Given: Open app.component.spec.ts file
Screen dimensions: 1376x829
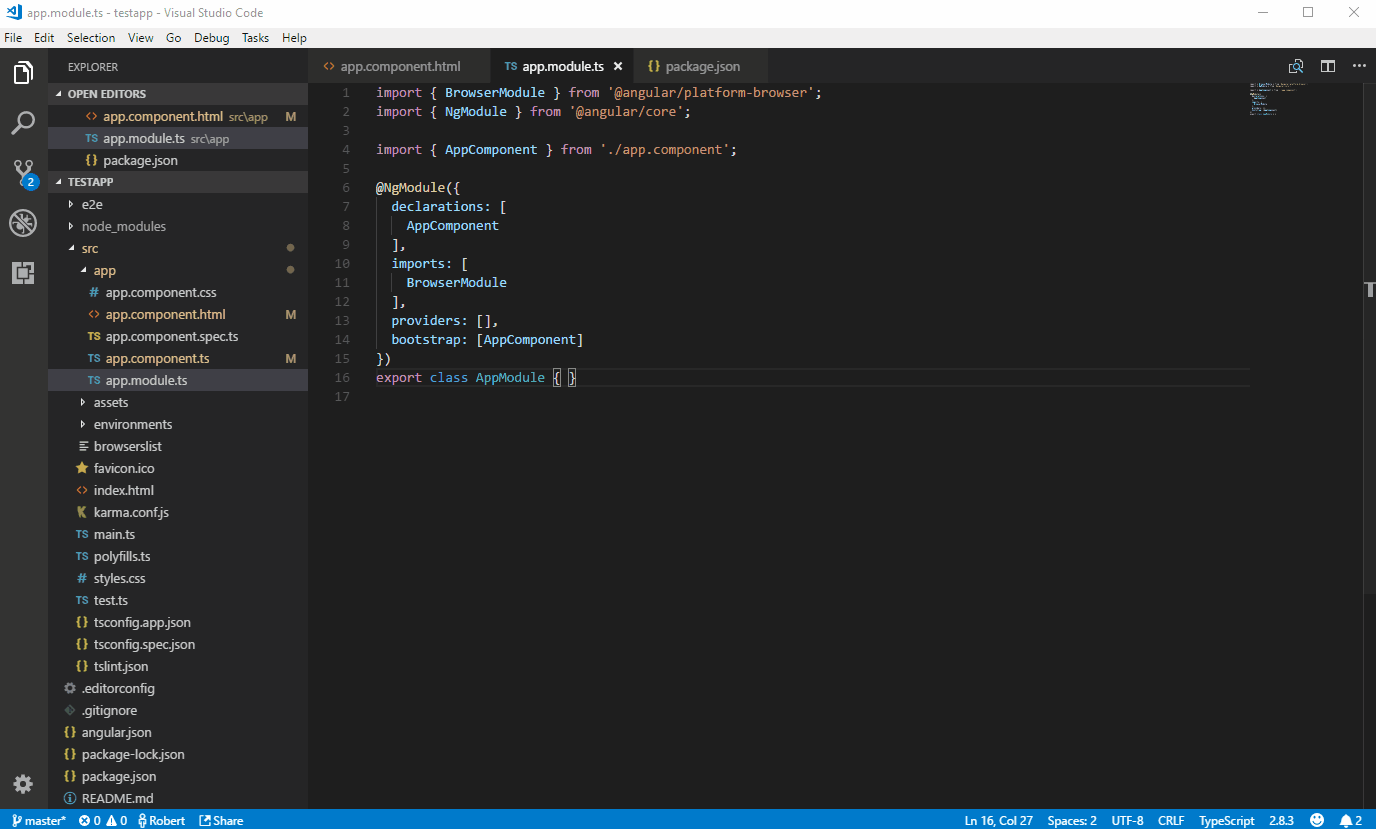Looking at the screenshot, I should pos(178,336).
